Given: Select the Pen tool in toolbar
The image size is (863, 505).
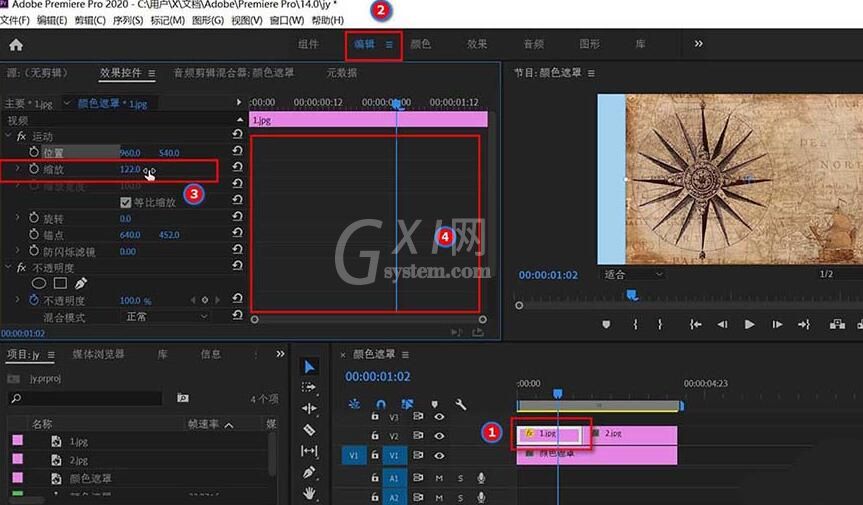Looking at the screenshot, I should pyautogui.click(x=309, y=473).
